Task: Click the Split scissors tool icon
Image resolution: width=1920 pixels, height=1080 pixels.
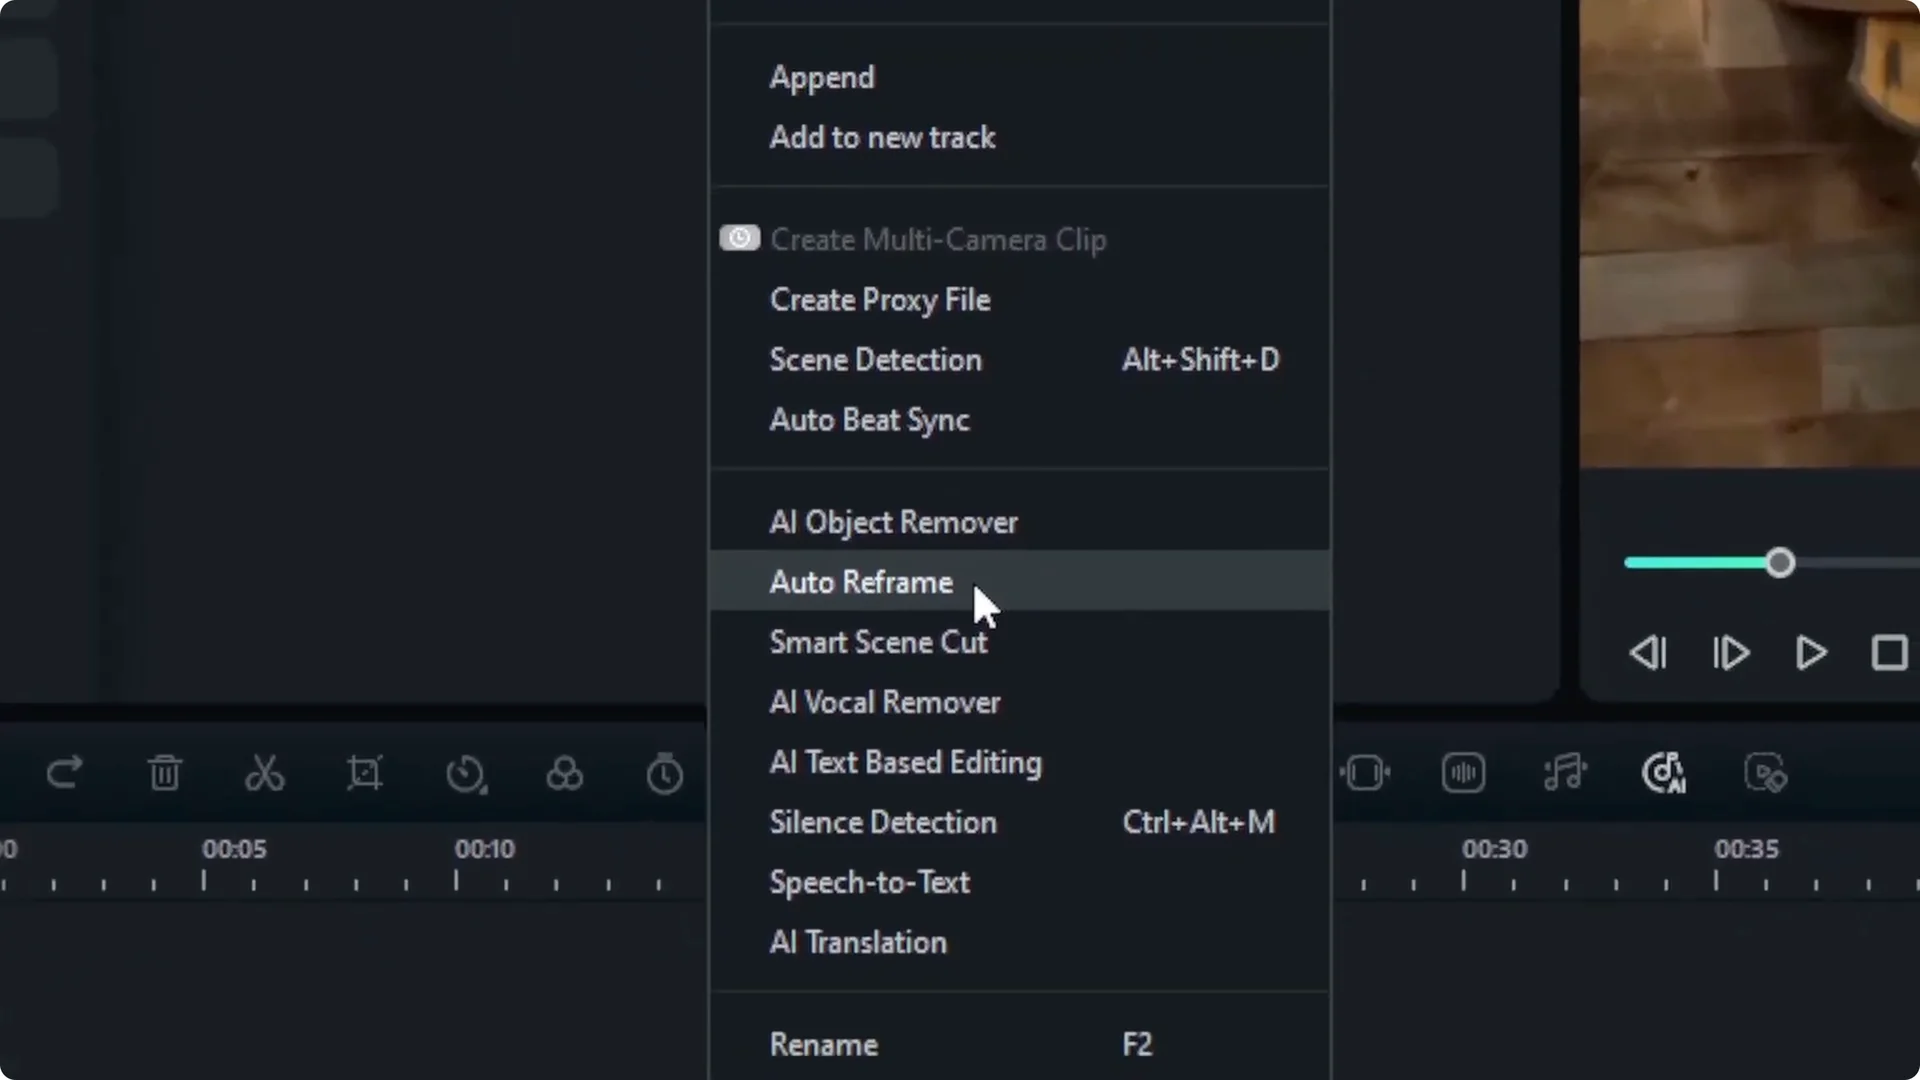Action: tap(264, 773)
